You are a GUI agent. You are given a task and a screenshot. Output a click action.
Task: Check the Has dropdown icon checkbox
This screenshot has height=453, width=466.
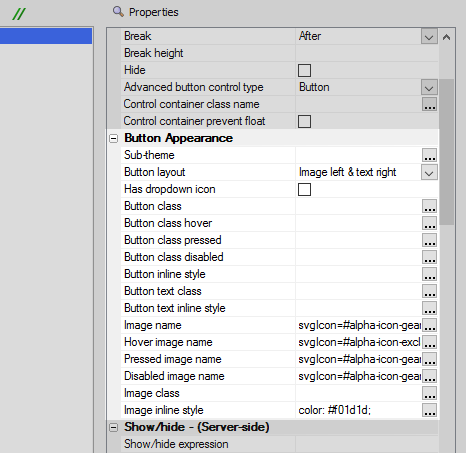[x=304, y=189]
